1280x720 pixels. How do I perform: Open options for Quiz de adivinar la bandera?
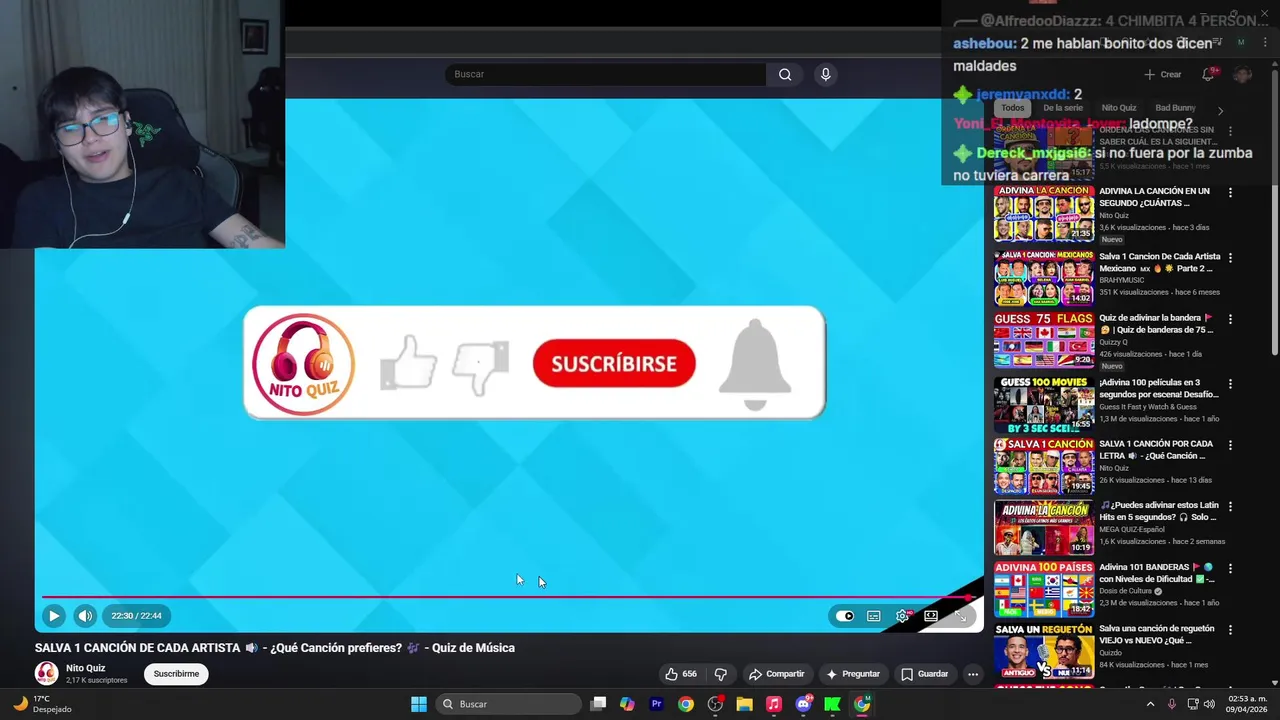1230,319
